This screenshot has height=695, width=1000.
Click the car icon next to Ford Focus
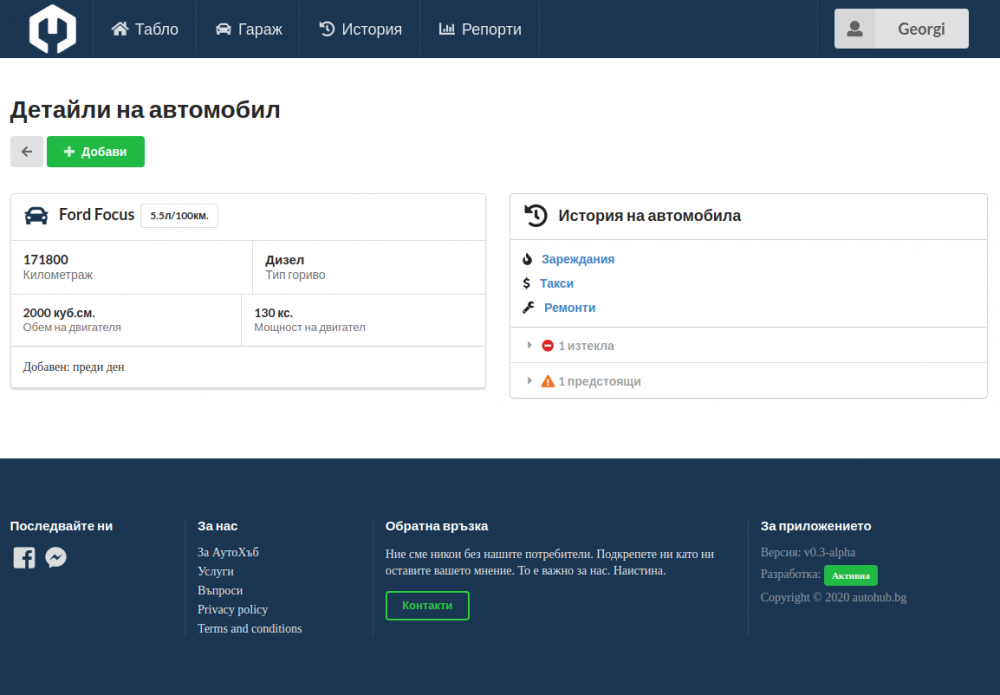point(36,216)
